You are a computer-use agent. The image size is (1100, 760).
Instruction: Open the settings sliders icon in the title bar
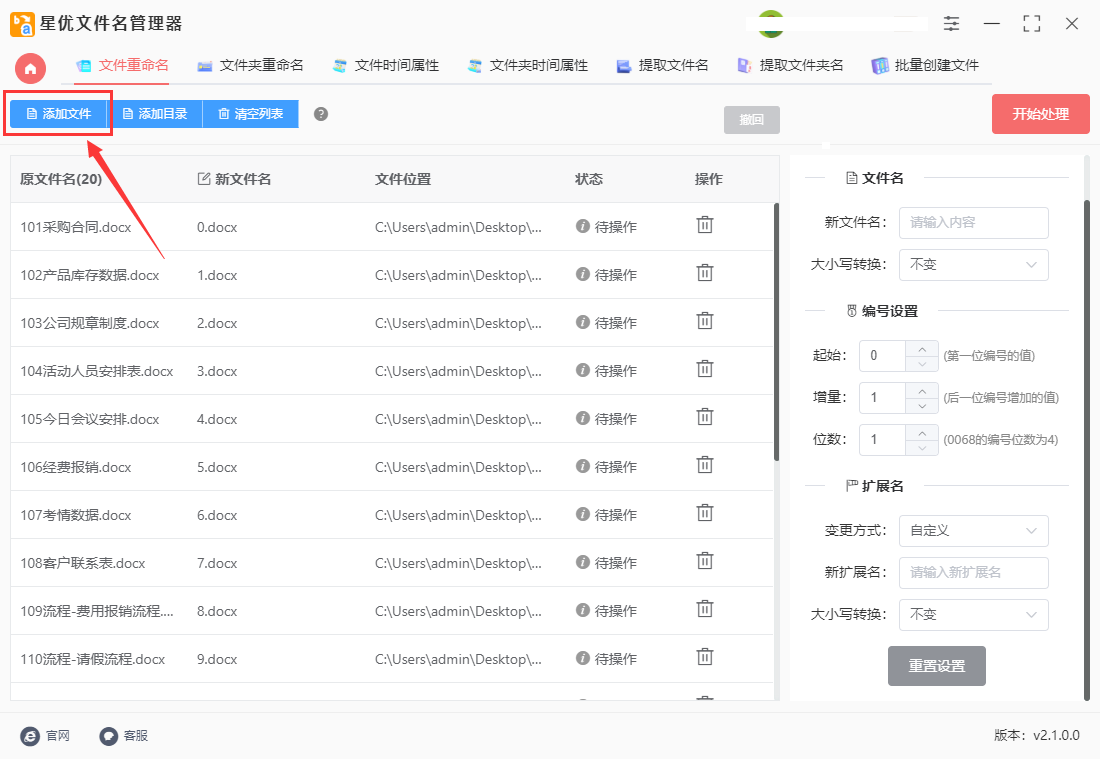click(951, 23)
